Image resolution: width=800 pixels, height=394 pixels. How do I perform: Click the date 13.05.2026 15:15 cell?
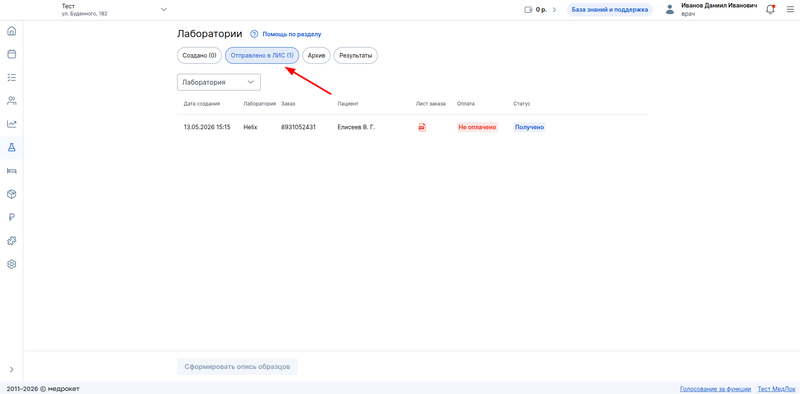click(207, 127)
